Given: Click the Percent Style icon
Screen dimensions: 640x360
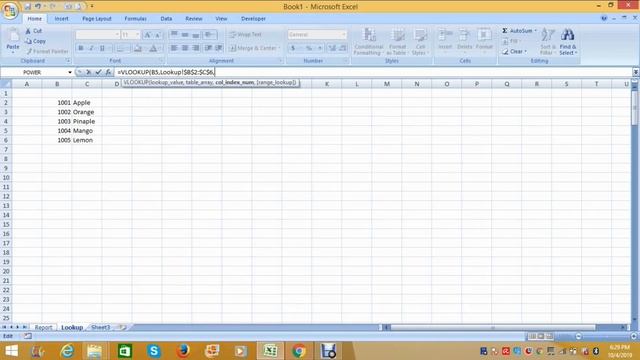Looking at the screenshot, I should click(309, 48).
